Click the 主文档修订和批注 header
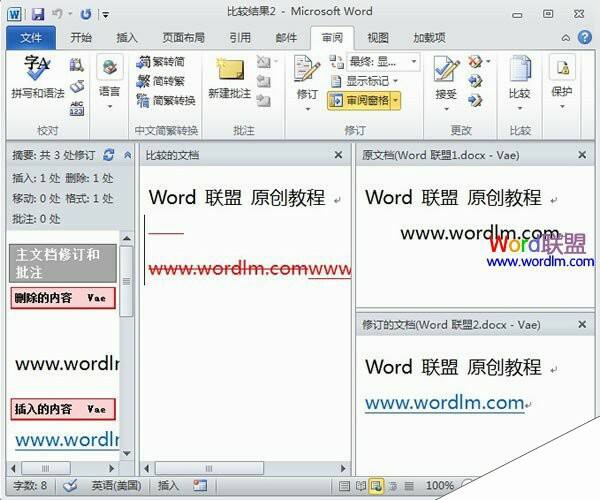The width and height of the screenshot is (600, 500). 63,263
